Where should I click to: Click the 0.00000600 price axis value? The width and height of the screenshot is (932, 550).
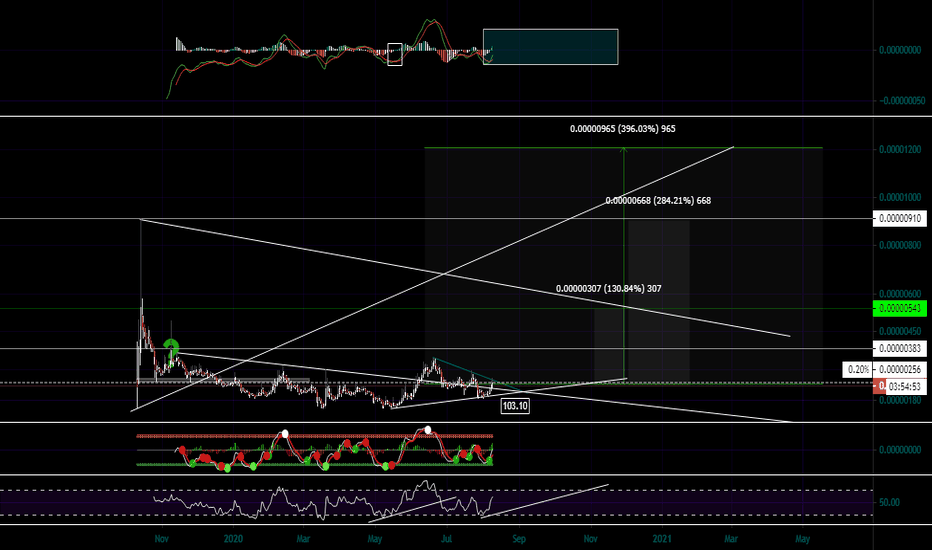(900, 294)
